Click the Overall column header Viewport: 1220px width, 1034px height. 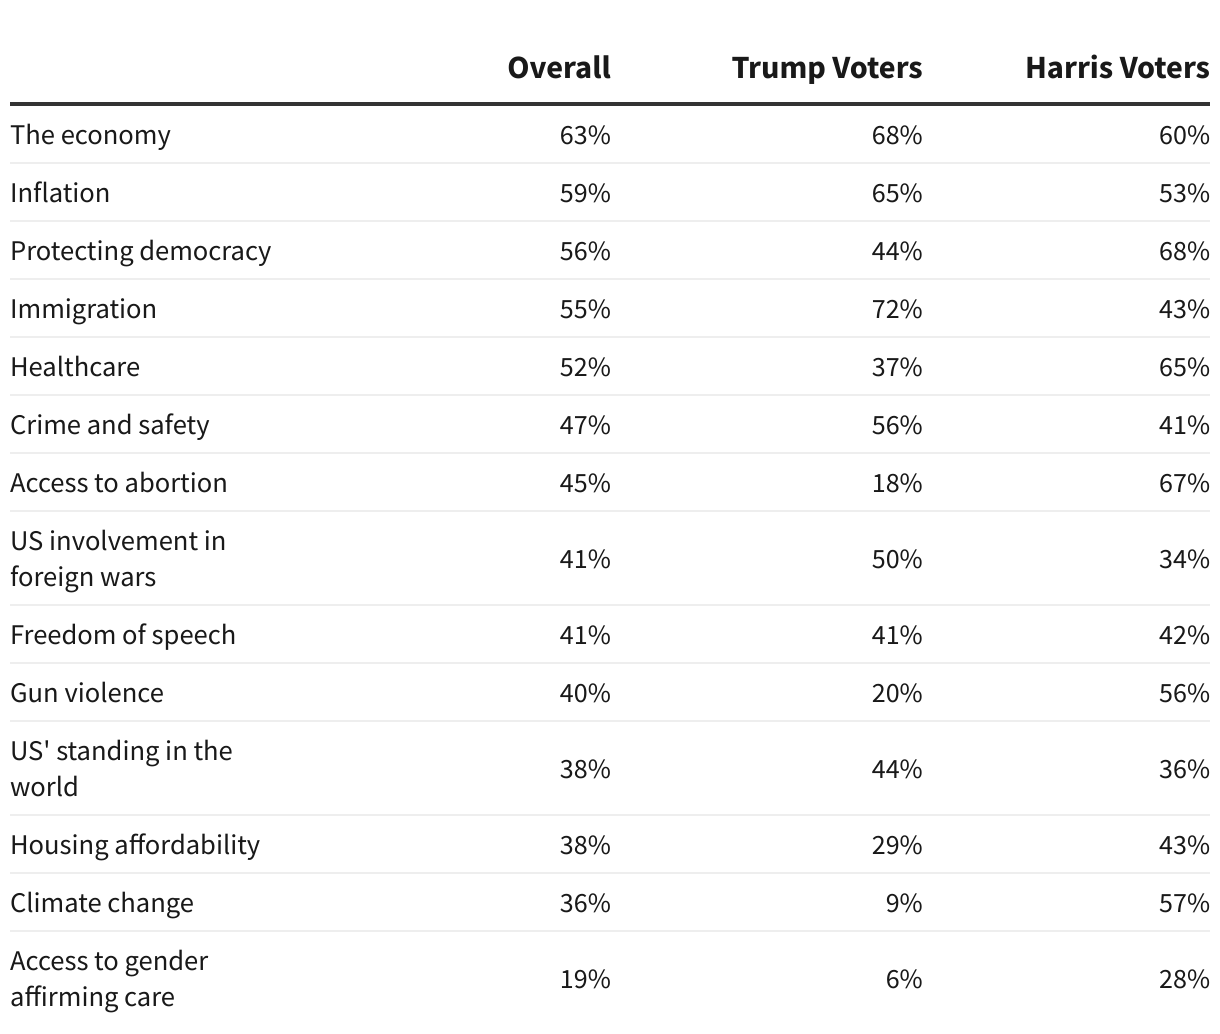point(558,68)
